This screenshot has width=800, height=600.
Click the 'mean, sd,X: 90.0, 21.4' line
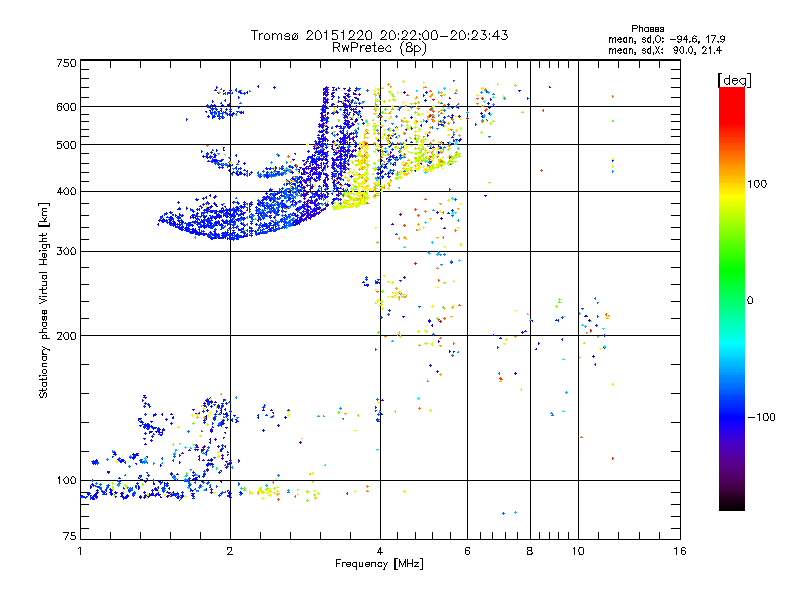tap(665, 50)
